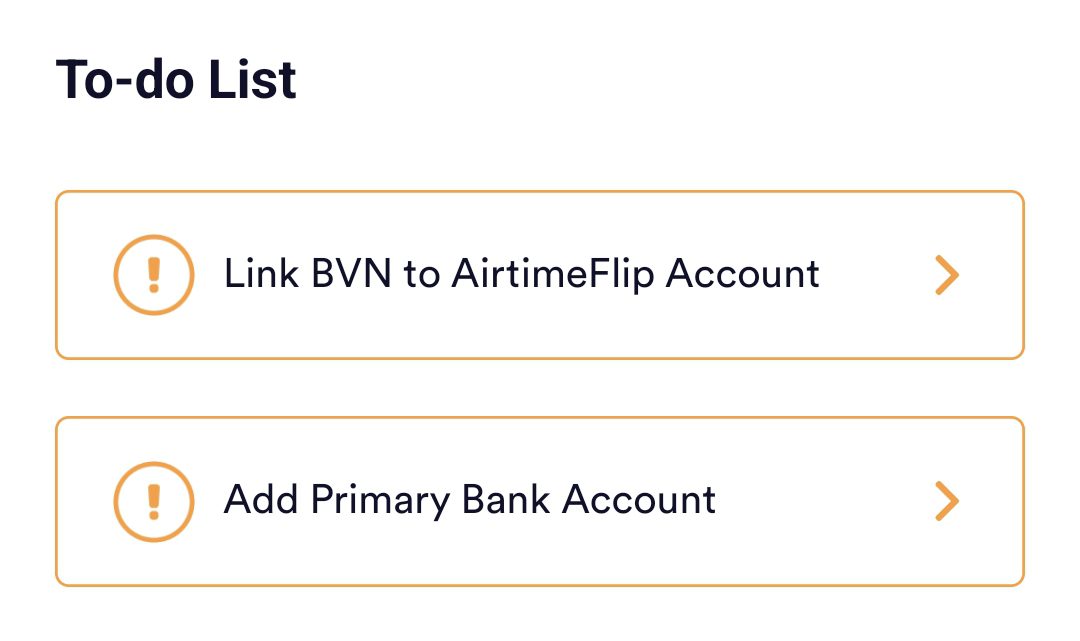Click anywhere inside the second to-do card

point(540,500)
